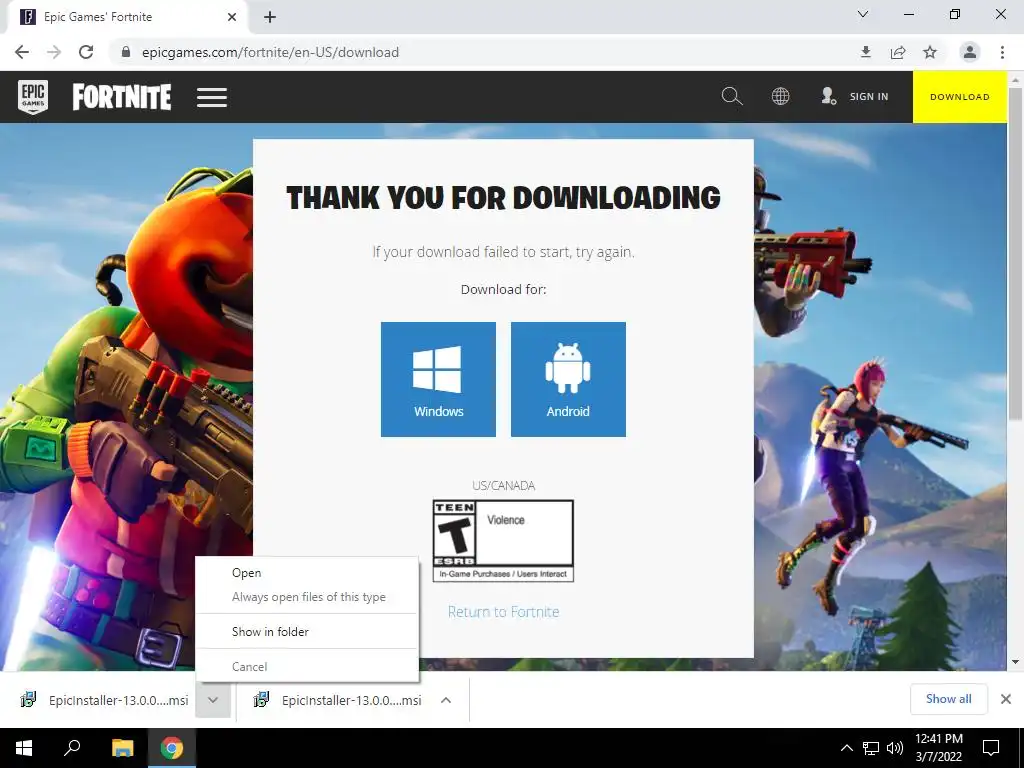Show hidden system tray icons
This screenshot has height=768, width=1024.
(846, 748)
